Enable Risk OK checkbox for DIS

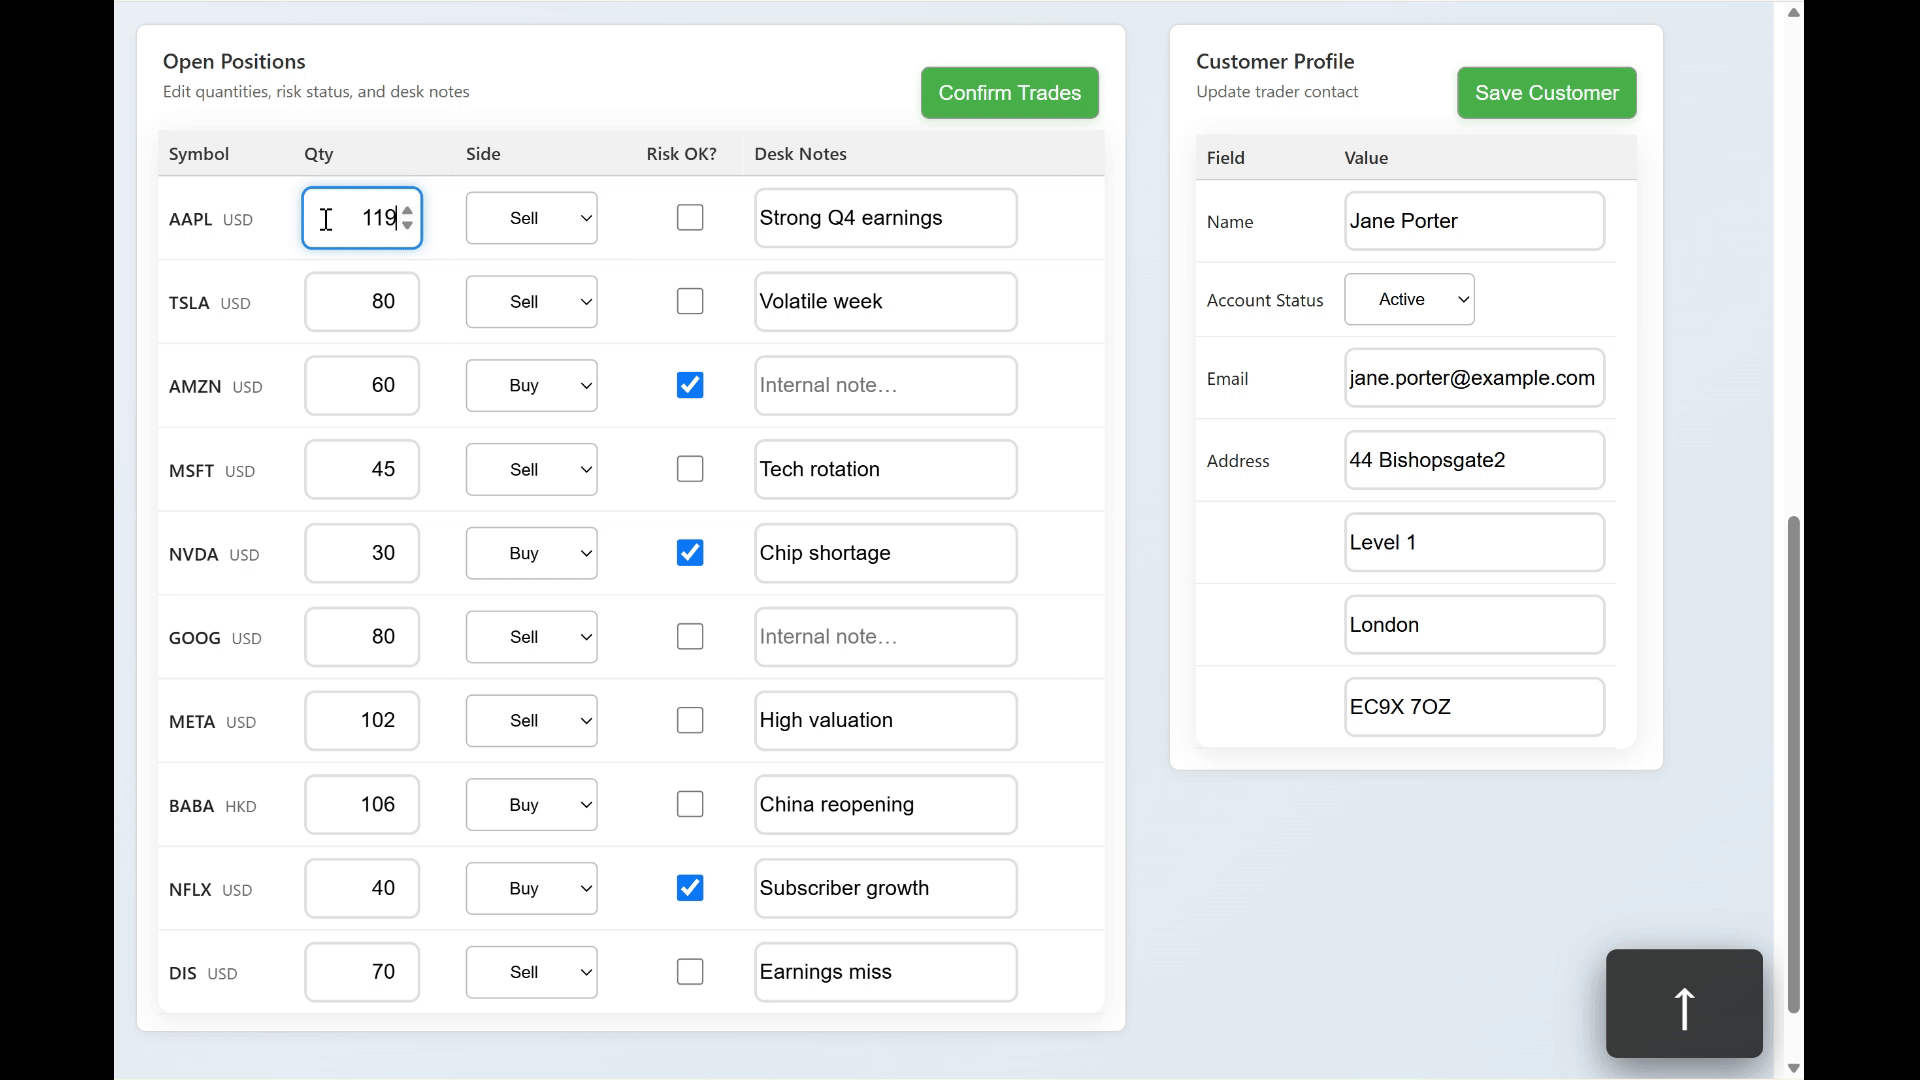[690, 972]
